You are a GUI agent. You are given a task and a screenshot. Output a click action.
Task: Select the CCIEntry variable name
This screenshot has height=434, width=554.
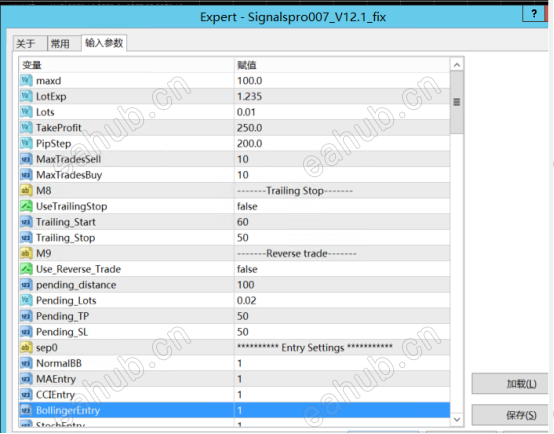point(55,394)
